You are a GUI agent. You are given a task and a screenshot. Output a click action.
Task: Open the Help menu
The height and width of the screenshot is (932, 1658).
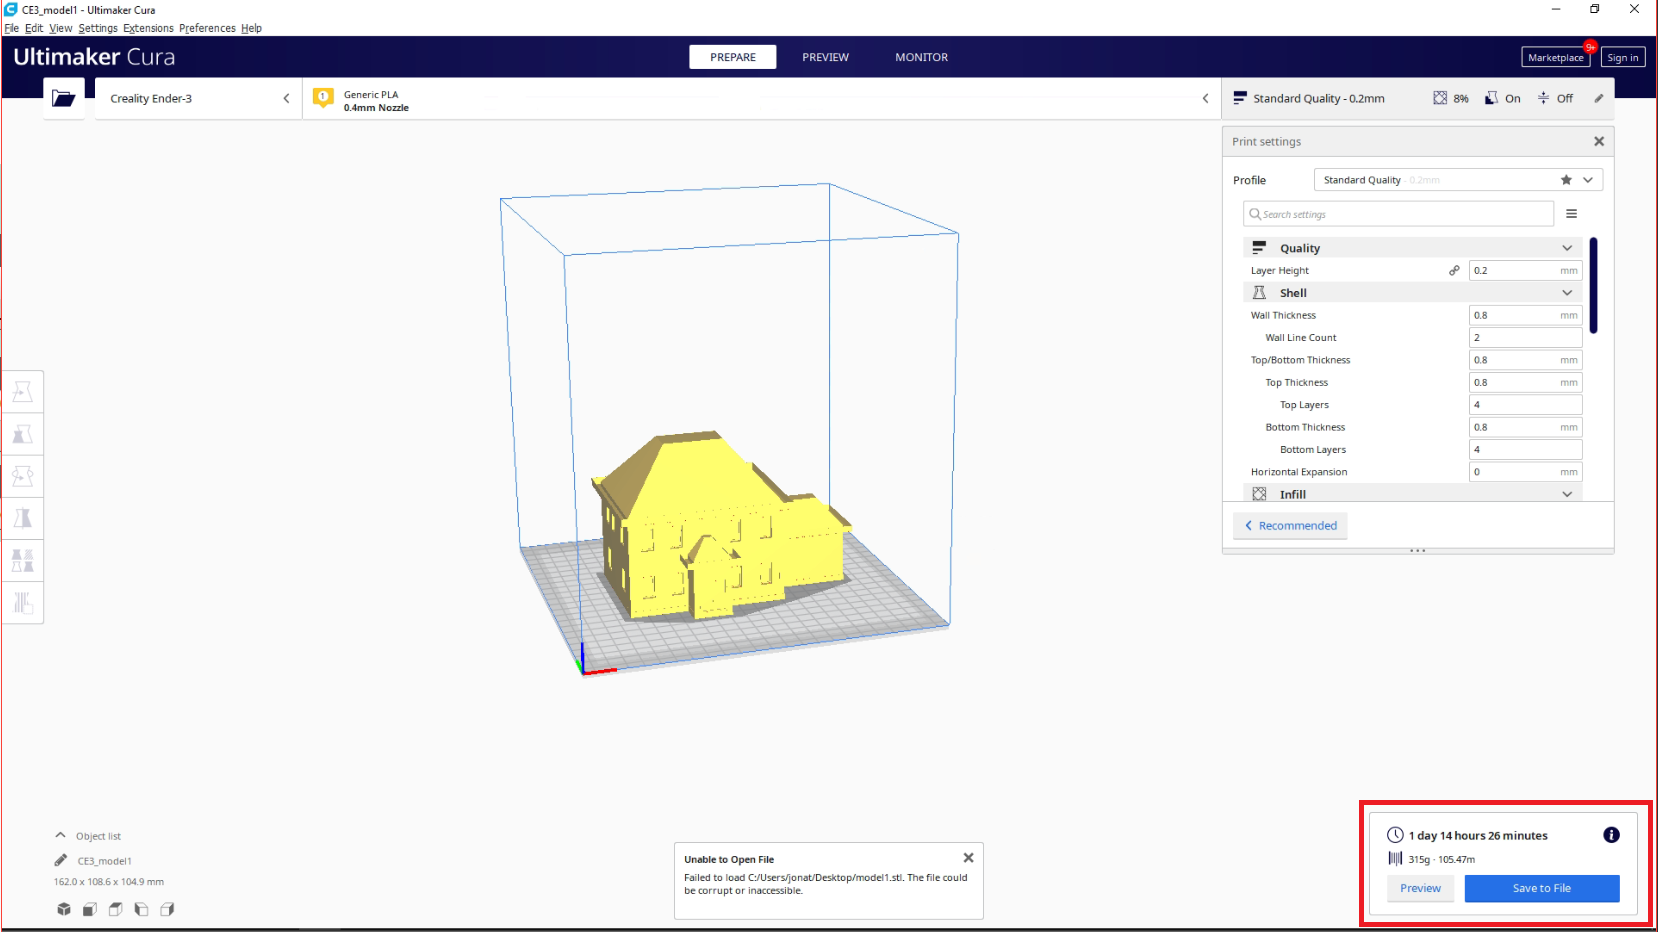pos(251,28)
